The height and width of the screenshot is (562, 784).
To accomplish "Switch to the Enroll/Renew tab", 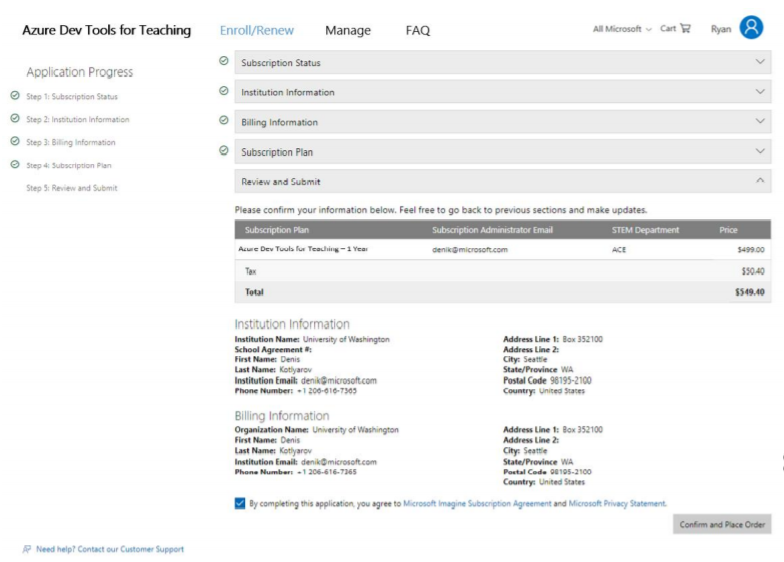I will coord(257,30).
